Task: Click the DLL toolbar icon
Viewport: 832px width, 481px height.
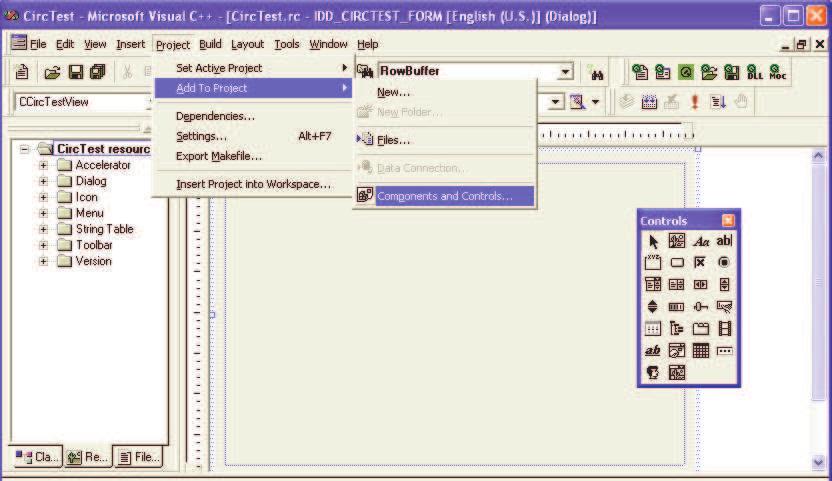Action: [755, 72]
